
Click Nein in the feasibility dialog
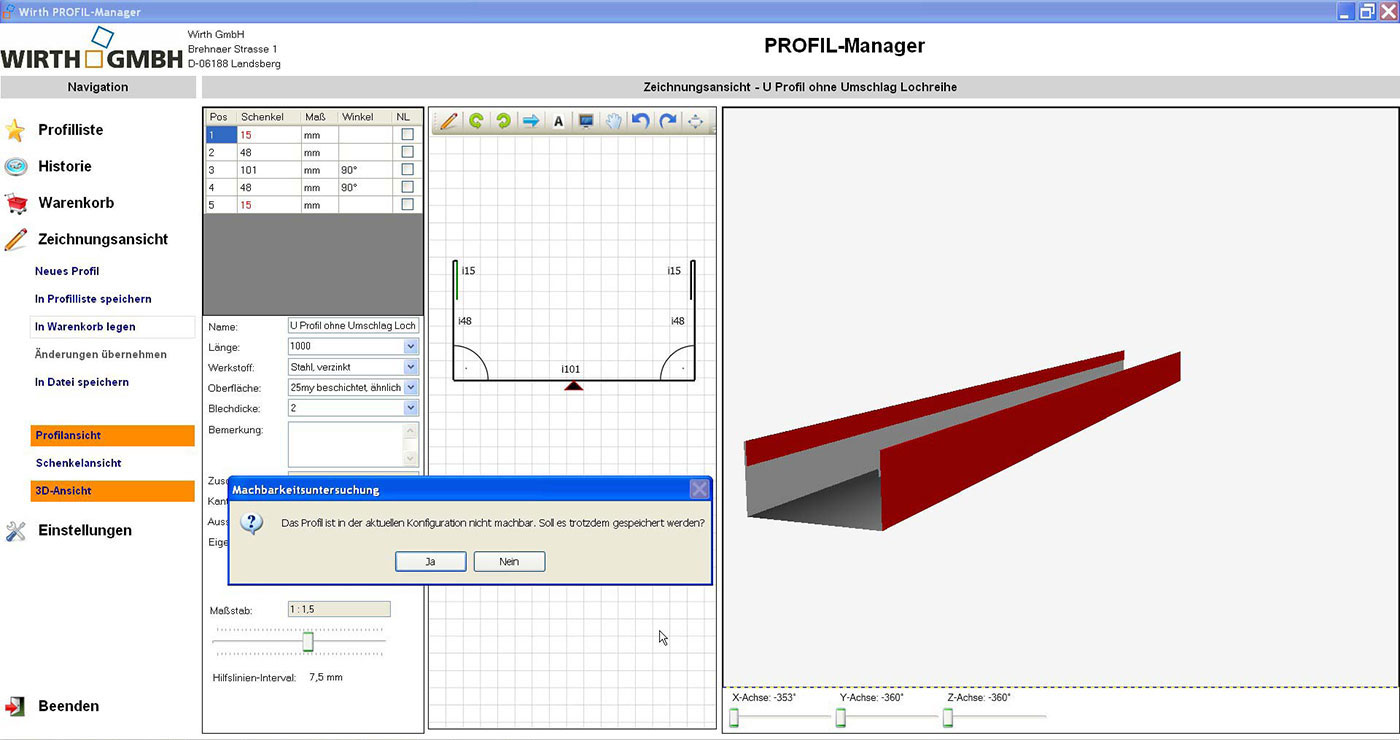[509, 562]
